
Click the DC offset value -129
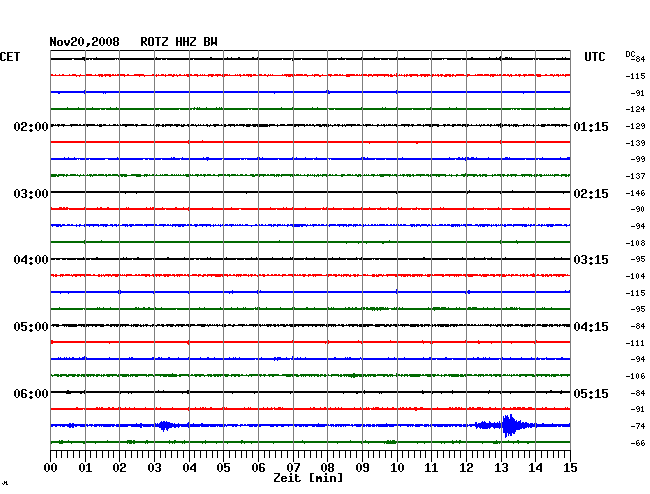[x=635, y=126]
